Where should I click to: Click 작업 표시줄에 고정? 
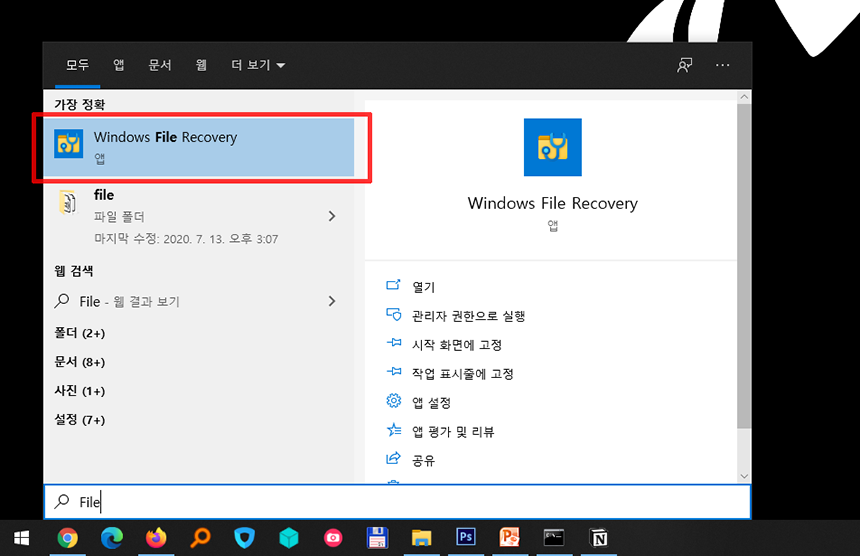tap(463, 374)
